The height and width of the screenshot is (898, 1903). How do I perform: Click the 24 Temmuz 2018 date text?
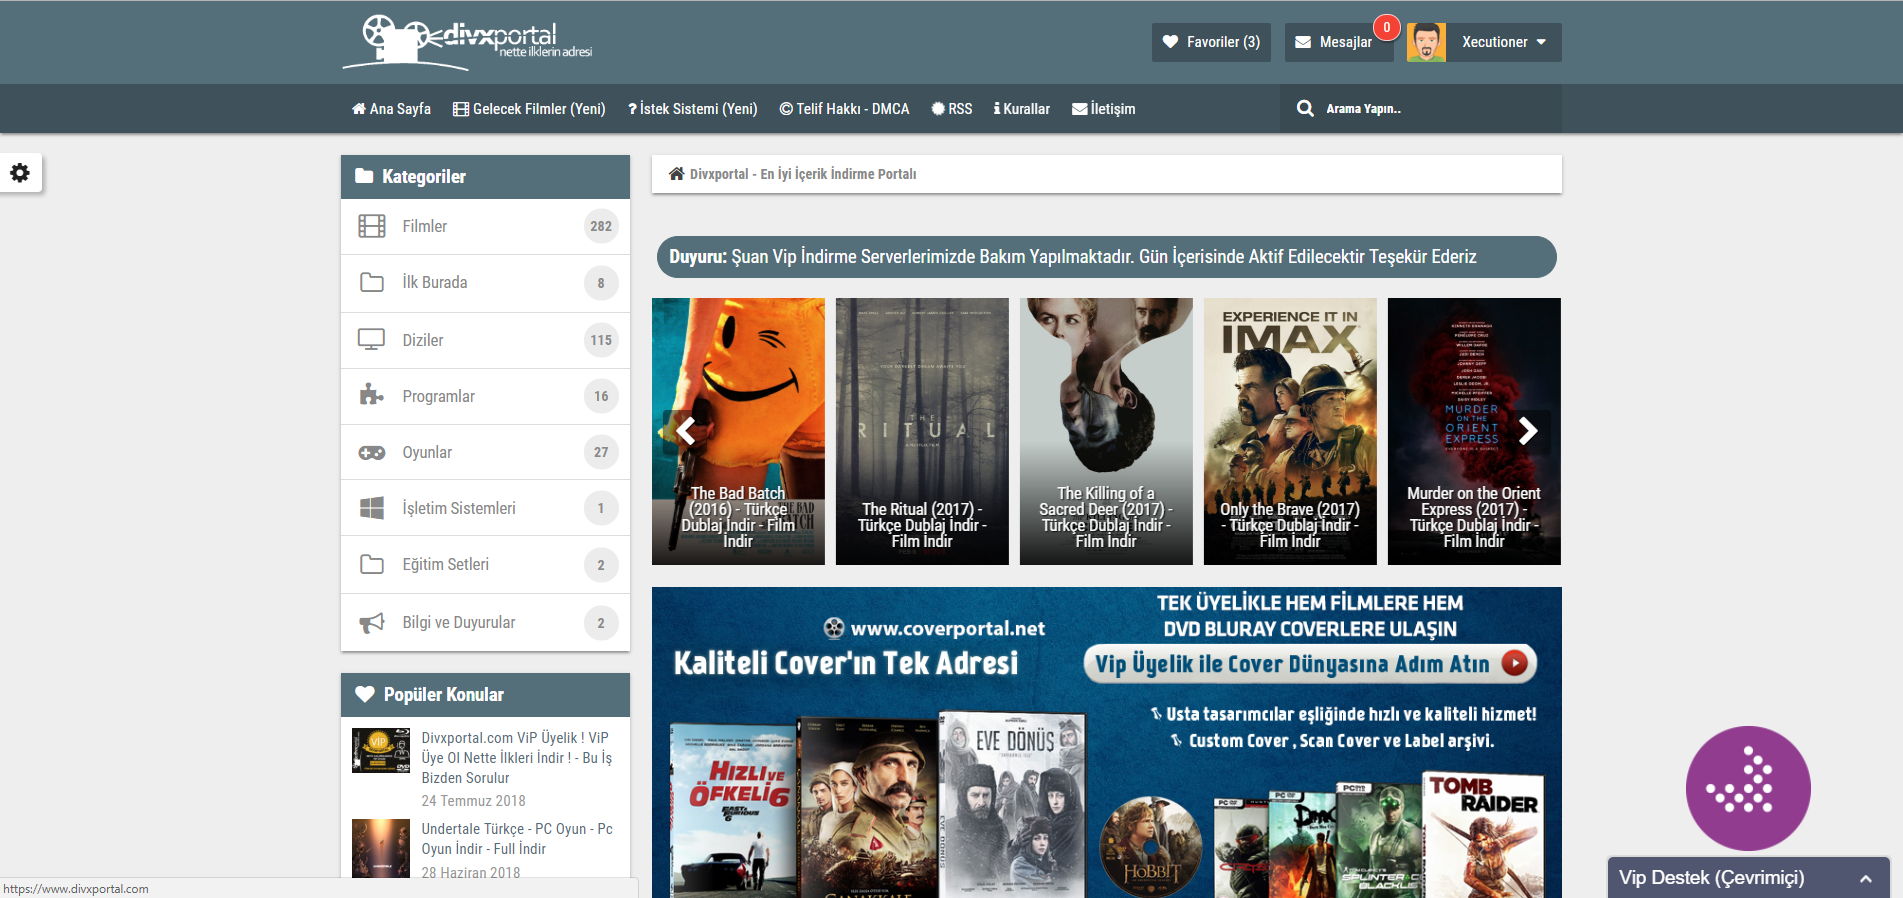click(x=473, y=801)
